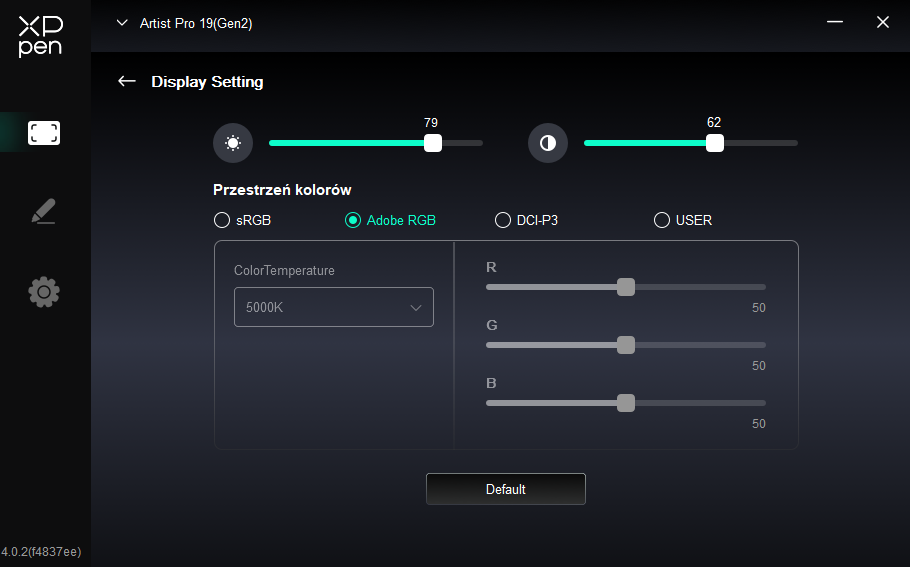Click the brightness sun icon
This screenshot has width=910, height=567.
click(x=233, y=143)
